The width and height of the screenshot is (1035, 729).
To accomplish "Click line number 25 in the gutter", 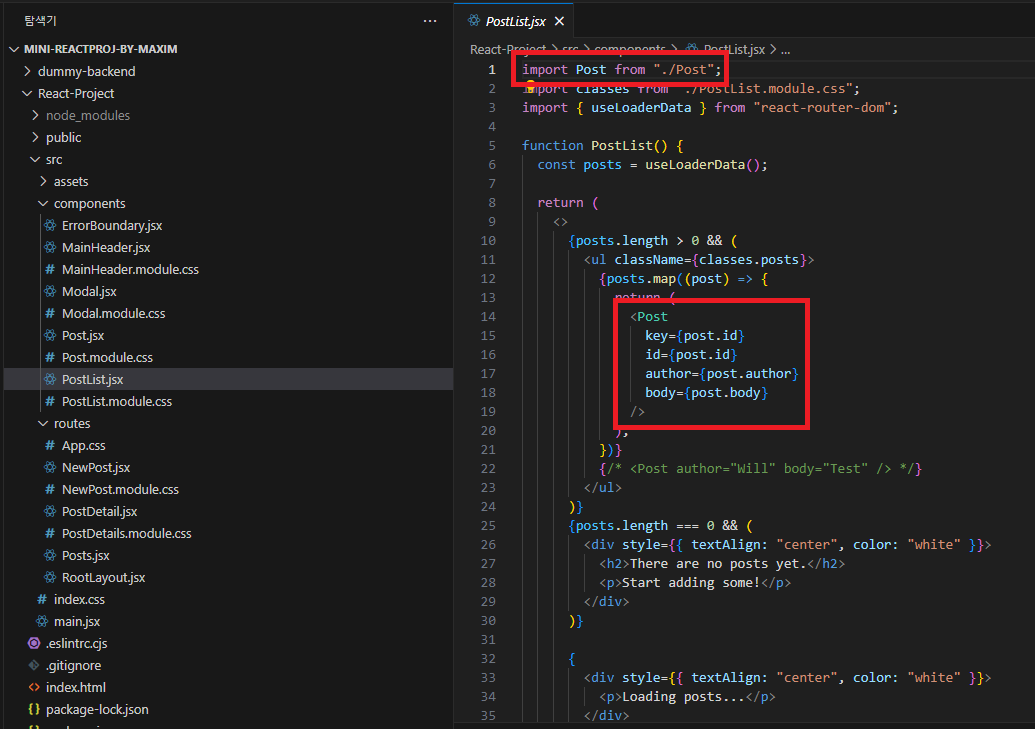I will [488, 526].
